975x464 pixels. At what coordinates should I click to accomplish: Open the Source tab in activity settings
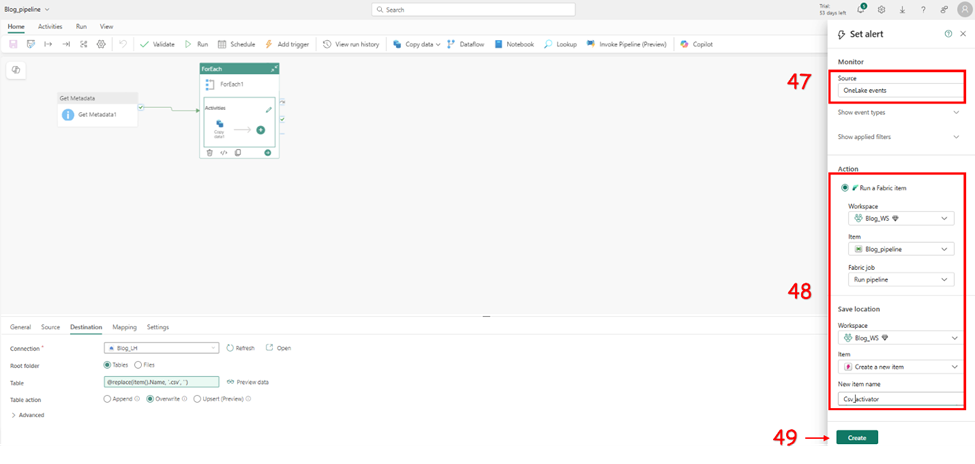pos(50,327)
